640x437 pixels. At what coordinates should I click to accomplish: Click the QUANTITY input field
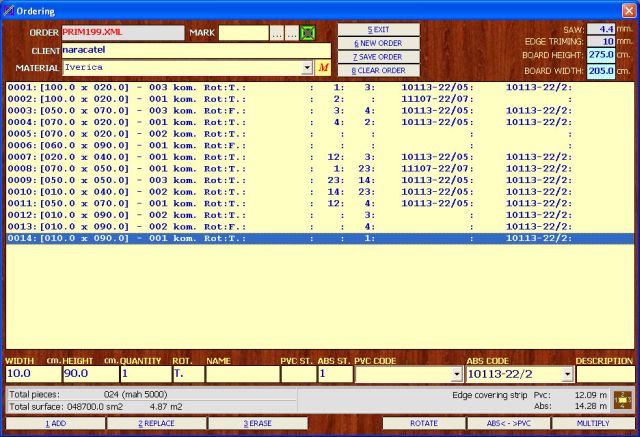146,374
